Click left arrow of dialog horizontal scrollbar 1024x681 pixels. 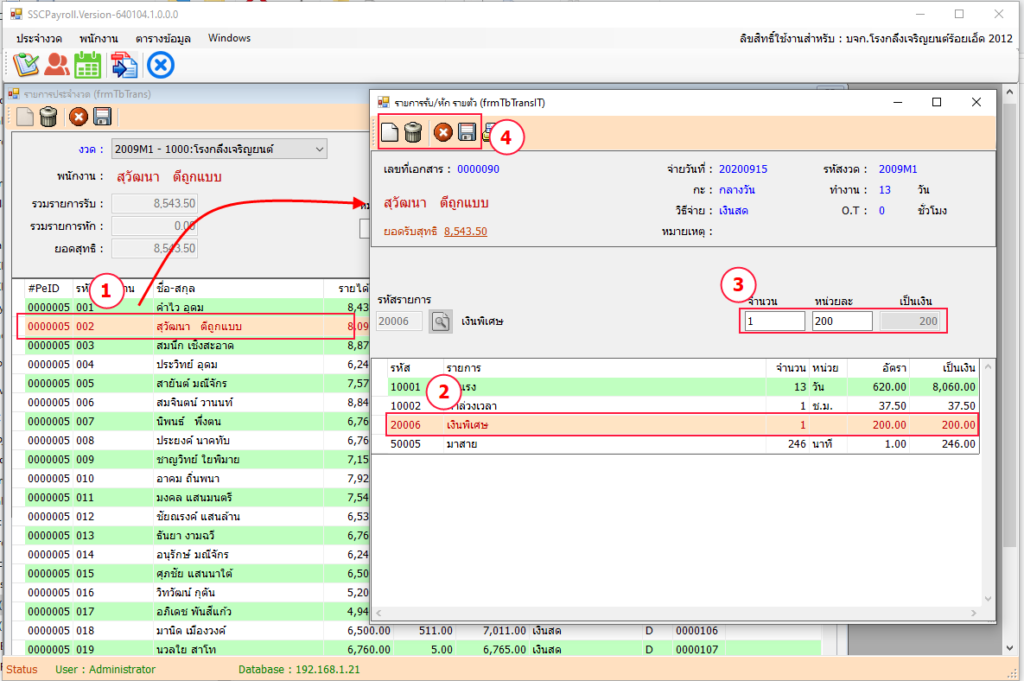pyautogui.click(x=378, y=613)
